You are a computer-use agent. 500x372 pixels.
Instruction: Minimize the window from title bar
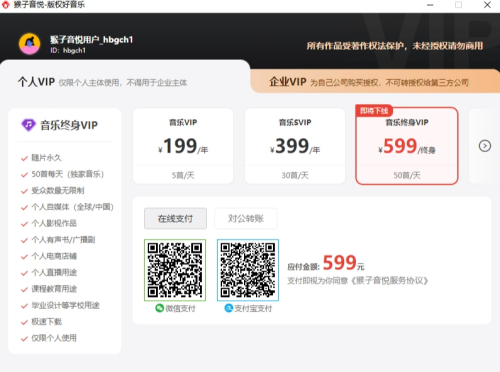pos(430,5)
